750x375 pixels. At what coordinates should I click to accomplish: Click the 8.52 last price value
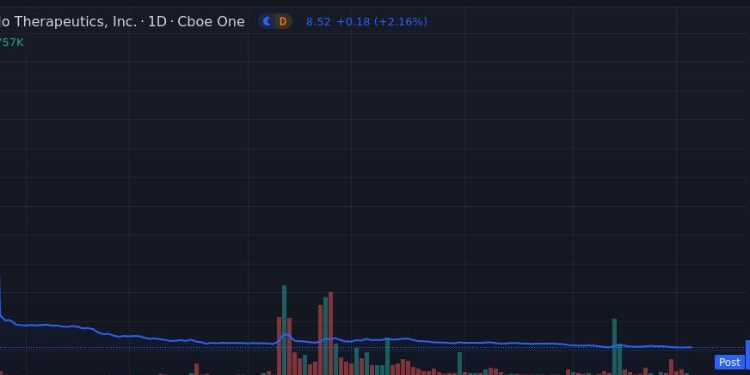[x=318, y=22]
